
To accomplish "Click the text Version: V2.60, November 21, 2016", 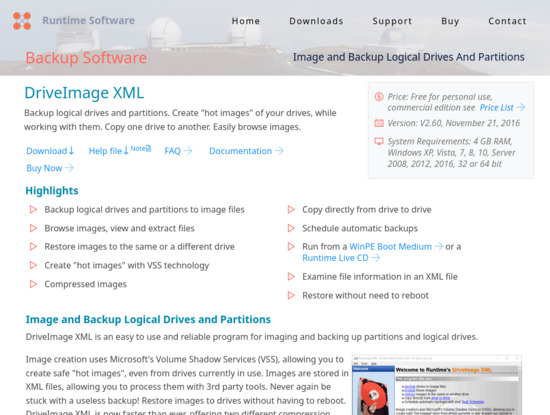I will (x=454, y=123).
